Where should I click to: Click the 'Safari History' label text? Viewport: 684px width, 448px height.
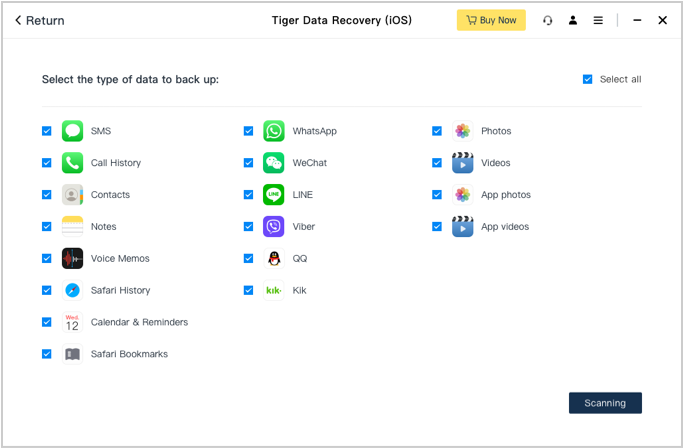click(120, 290)
